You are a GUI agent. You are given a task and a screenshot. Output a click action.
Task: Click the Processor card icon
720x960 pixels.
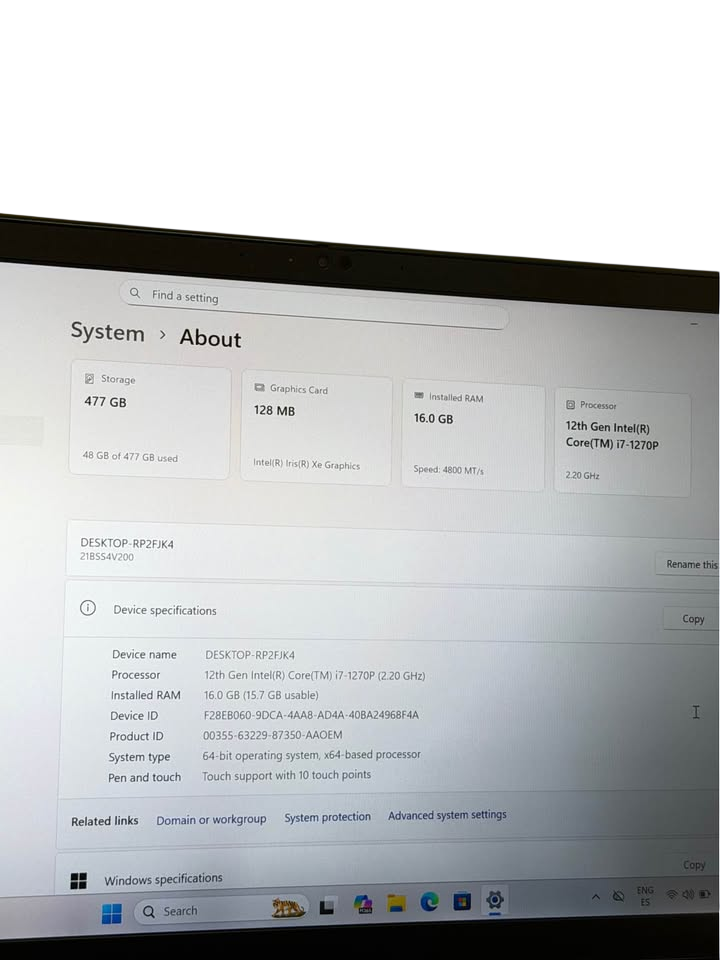(x=571, y=404)
